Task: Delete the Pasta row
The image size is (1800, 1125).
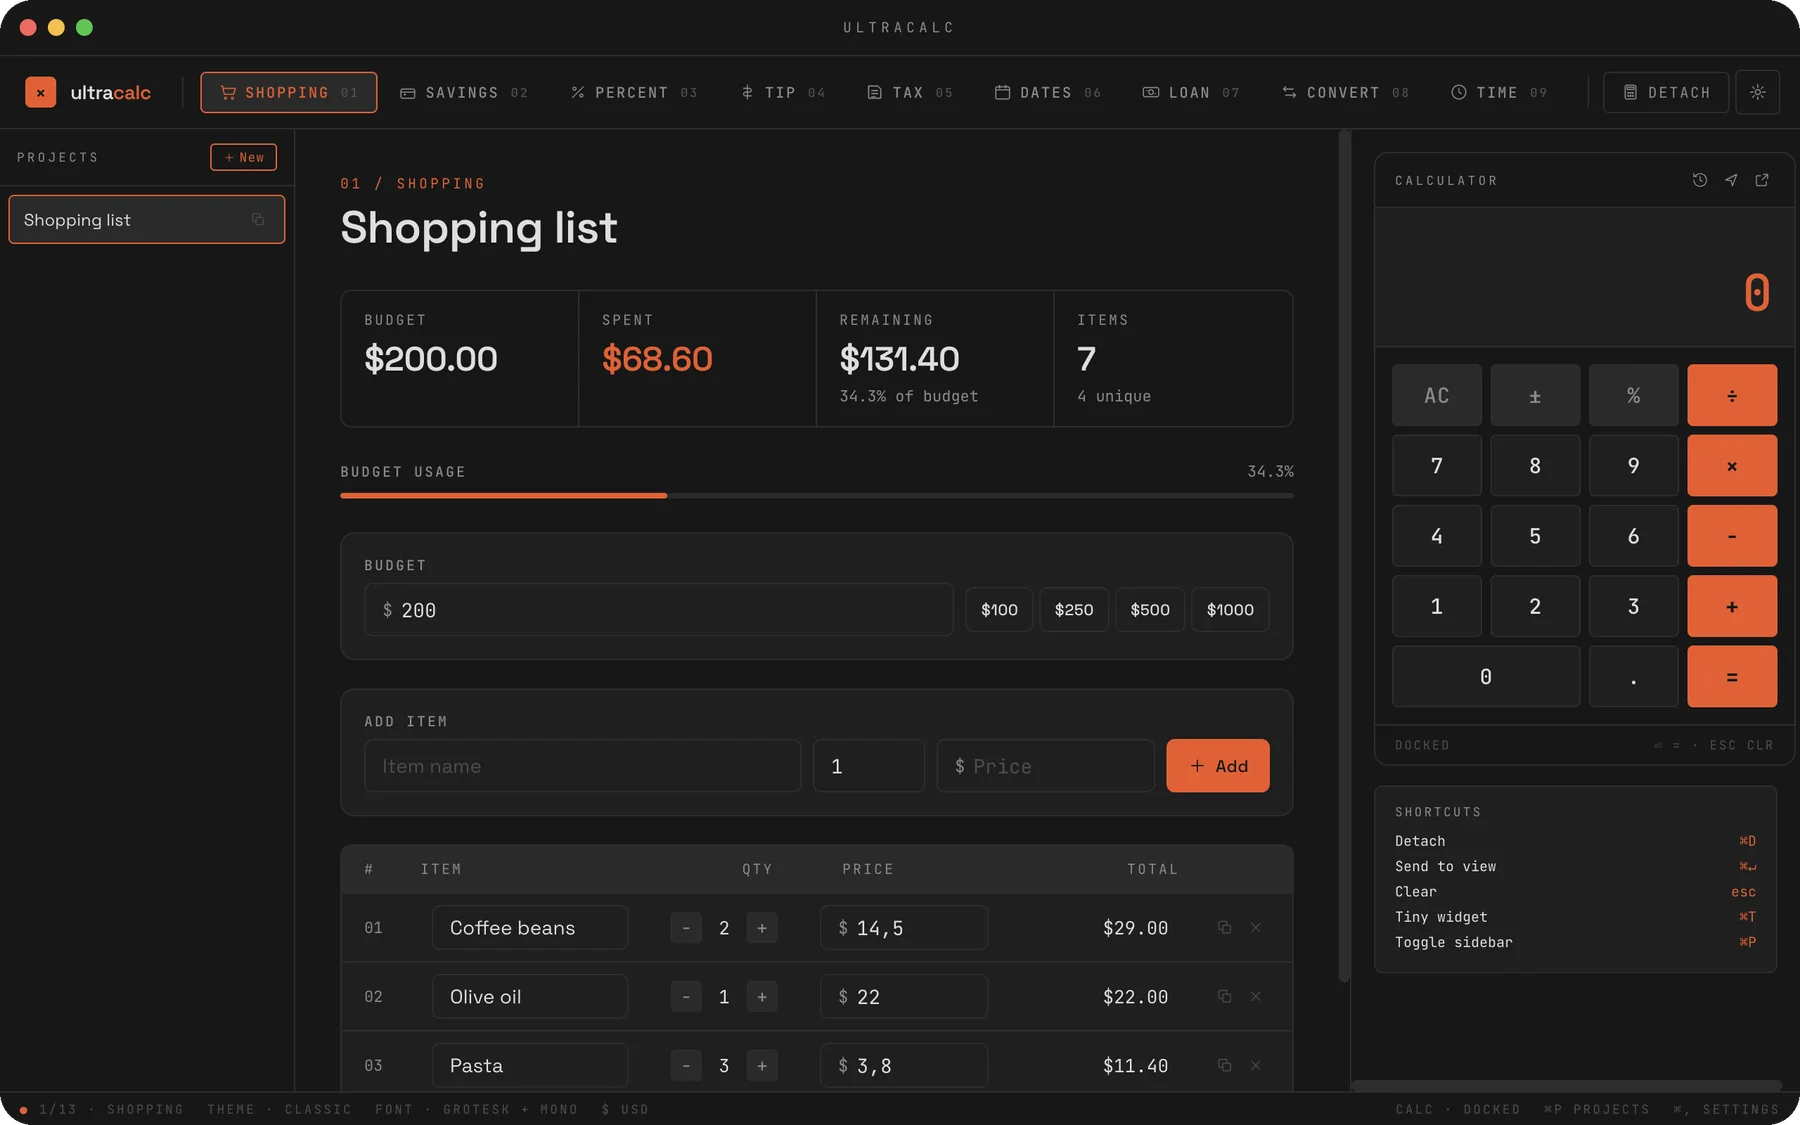Action: tap(1255, 1065)
